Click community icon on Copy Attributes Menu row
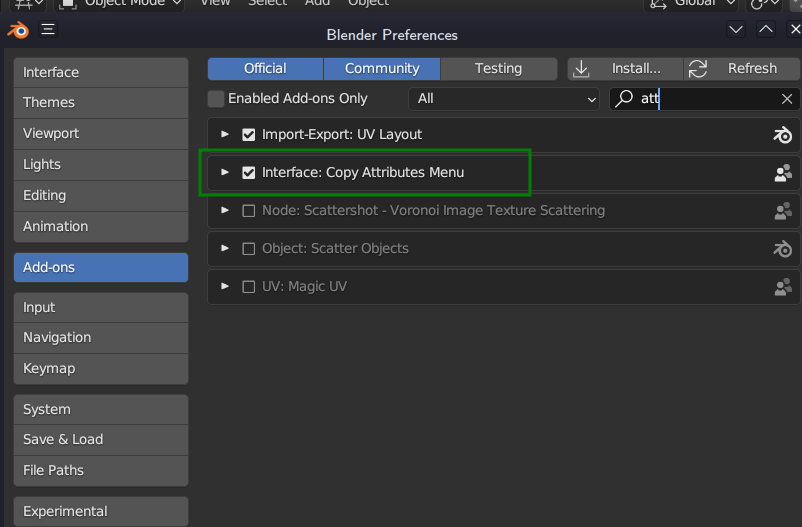This screenshot has height=527, width=802. [783, 173]
